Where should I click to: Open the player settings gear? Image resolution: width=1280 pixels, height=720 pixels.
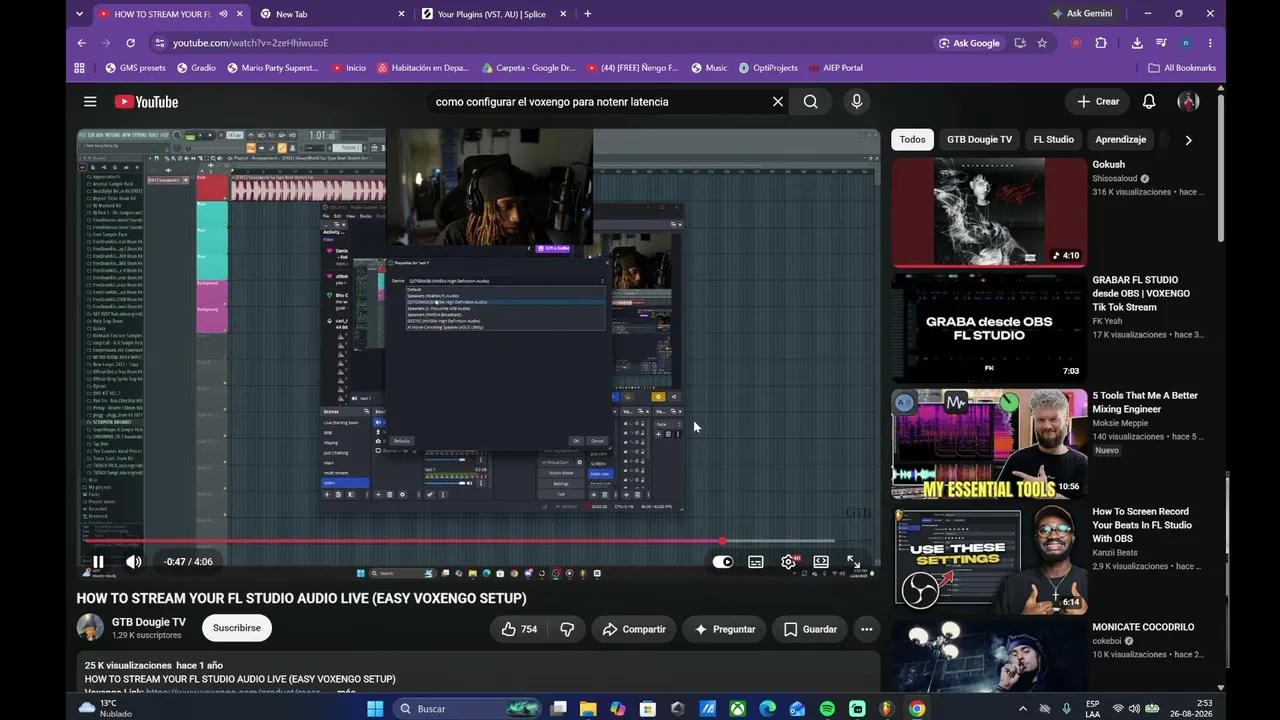point(789,562)
